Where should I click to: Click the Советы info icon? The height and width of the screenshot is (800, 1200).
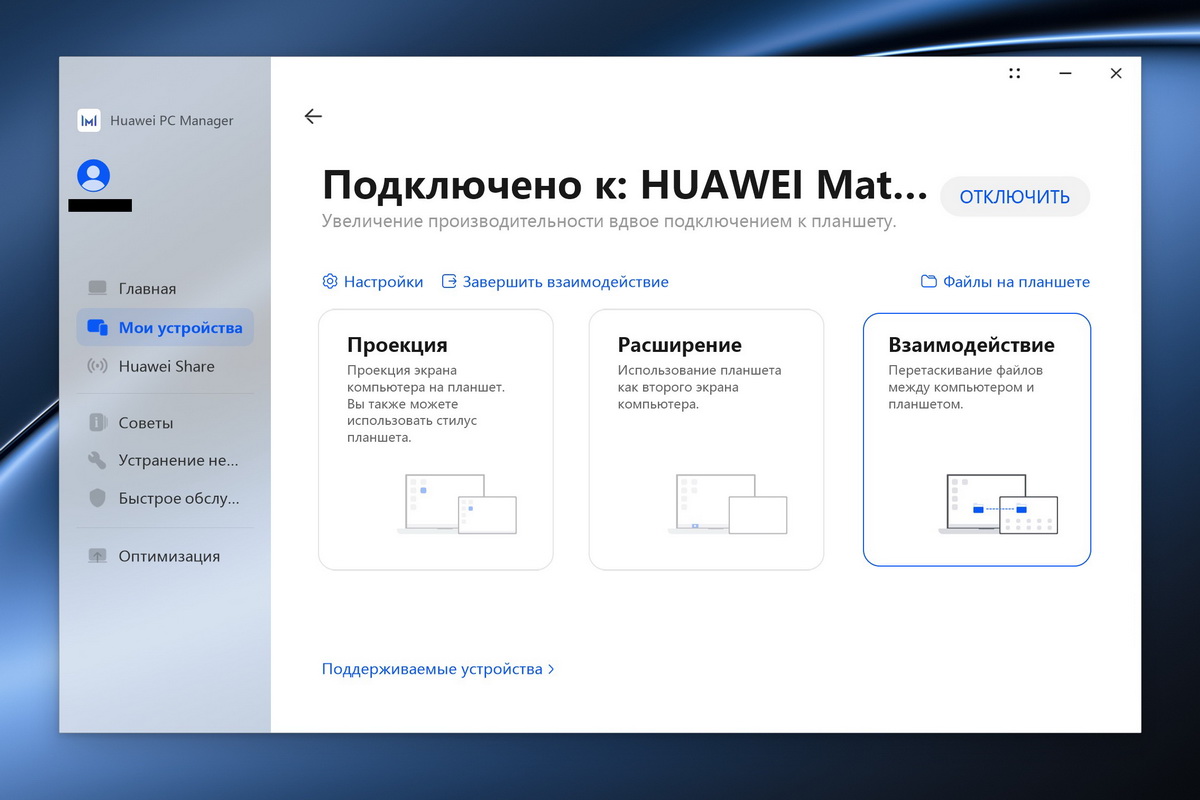(x=97, y=423)
